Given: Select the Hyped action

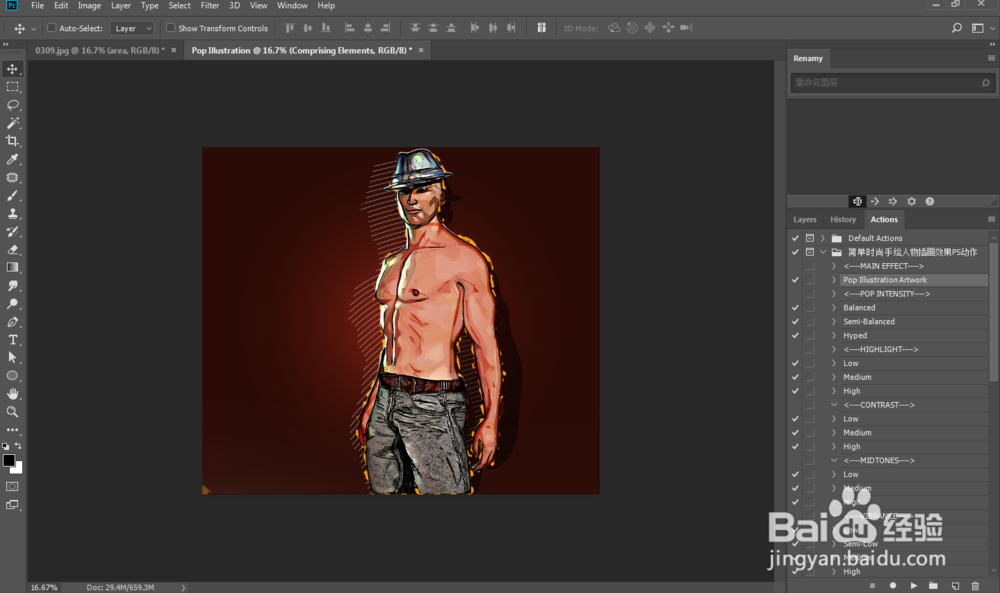Looking at the screenshot, I should pos(855,336).
